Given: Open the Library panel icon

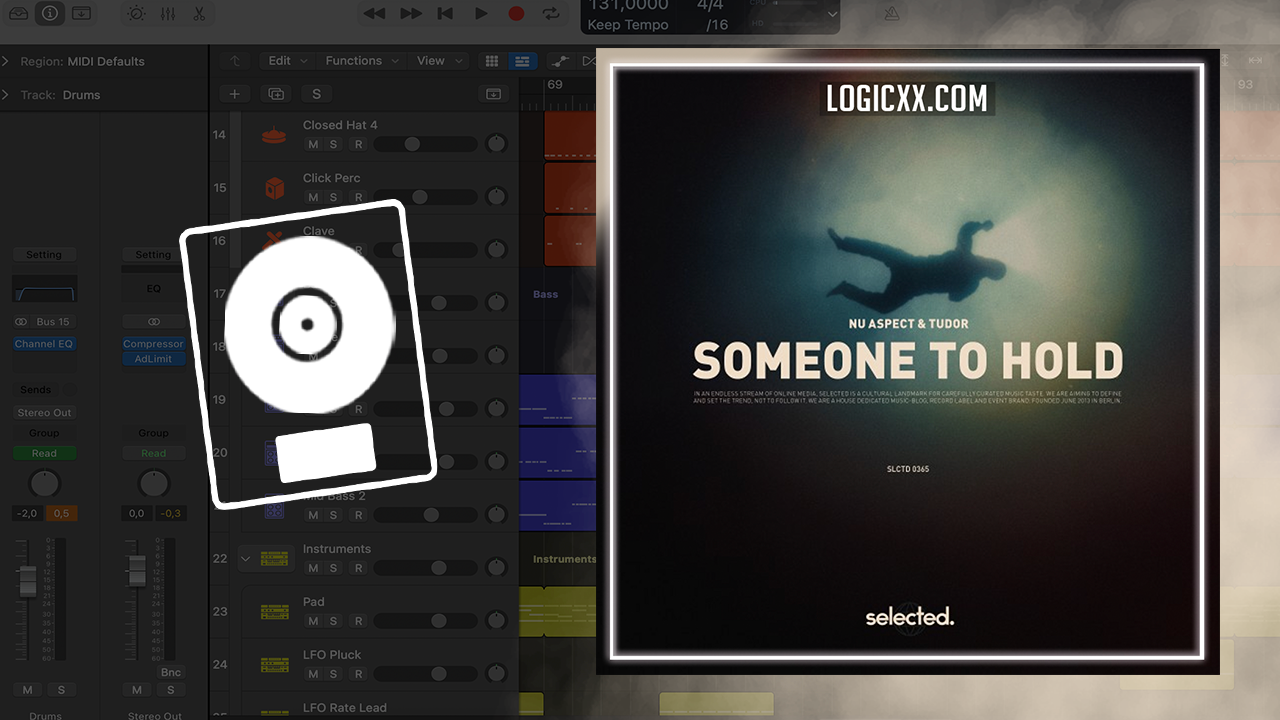Looking at the screenshot, I should point(19,13).
